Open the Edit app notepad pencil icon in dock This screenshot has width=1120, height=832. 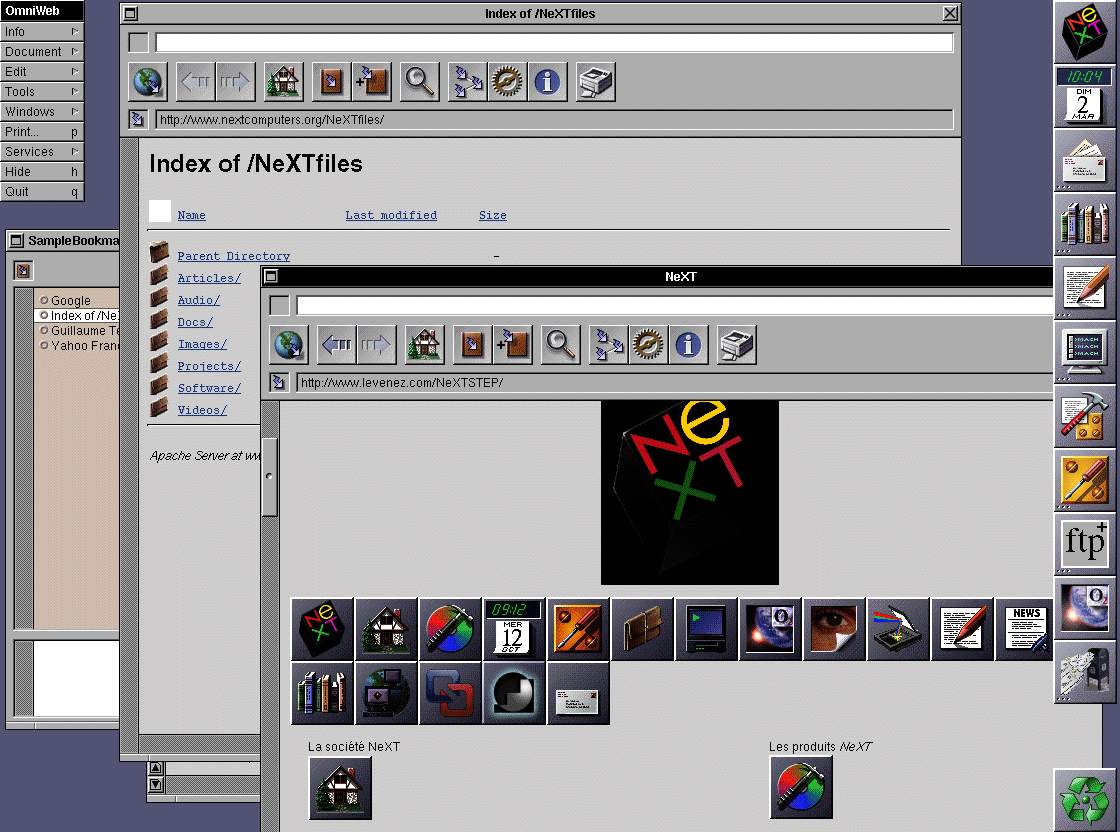(1084, 288)
